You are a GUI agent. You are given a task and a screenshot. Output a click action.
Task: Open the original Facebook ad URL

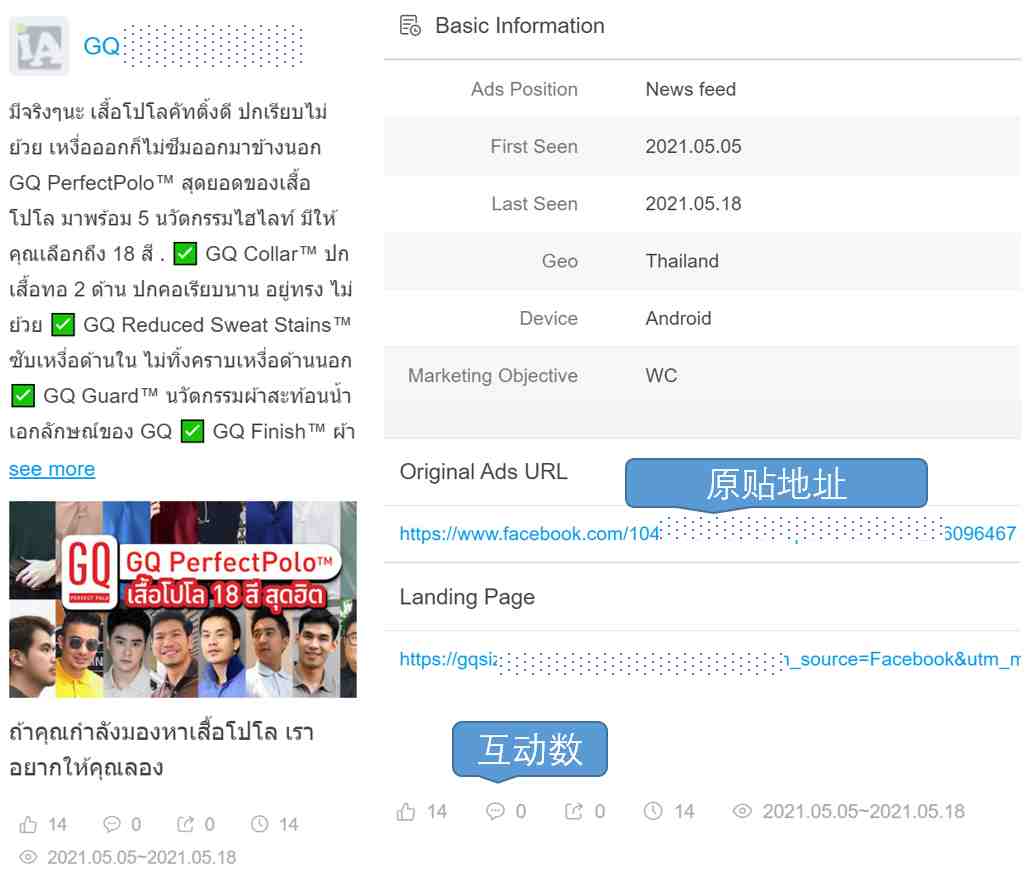coord(708,533)
